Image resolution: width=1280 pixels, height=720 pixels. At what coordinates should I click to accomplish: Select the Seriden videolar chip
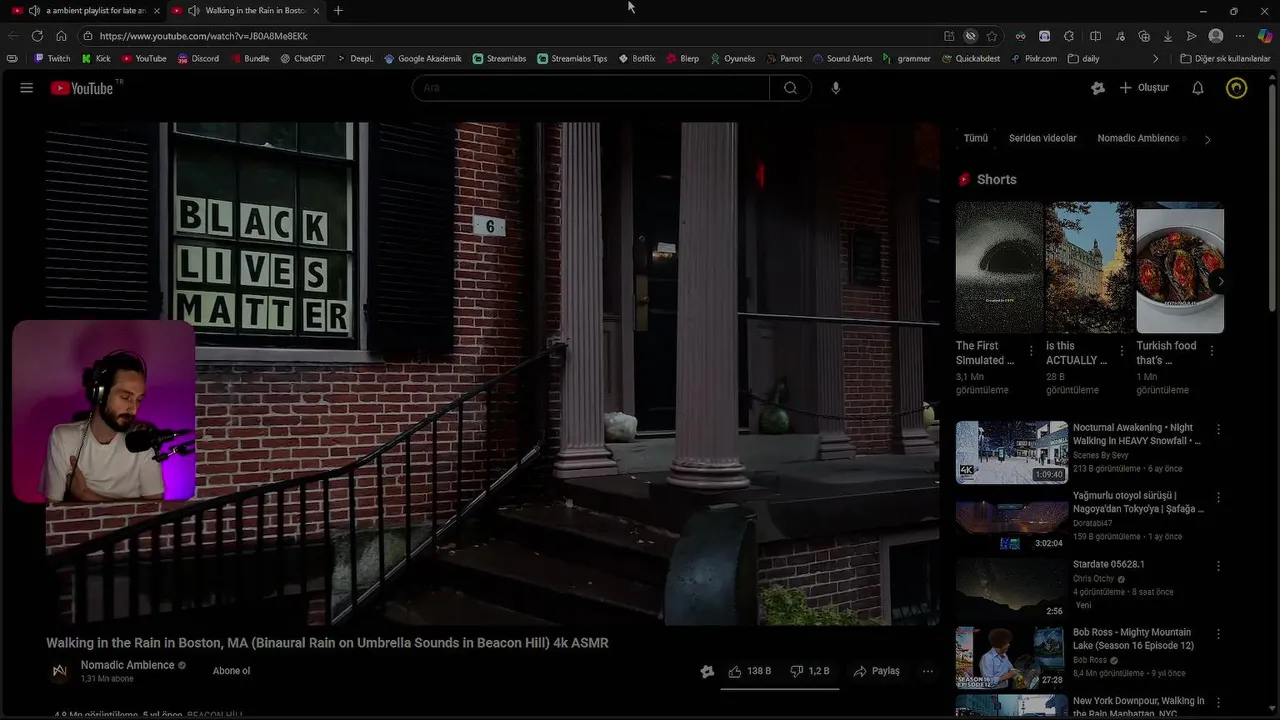click(x=1043, y=138)
